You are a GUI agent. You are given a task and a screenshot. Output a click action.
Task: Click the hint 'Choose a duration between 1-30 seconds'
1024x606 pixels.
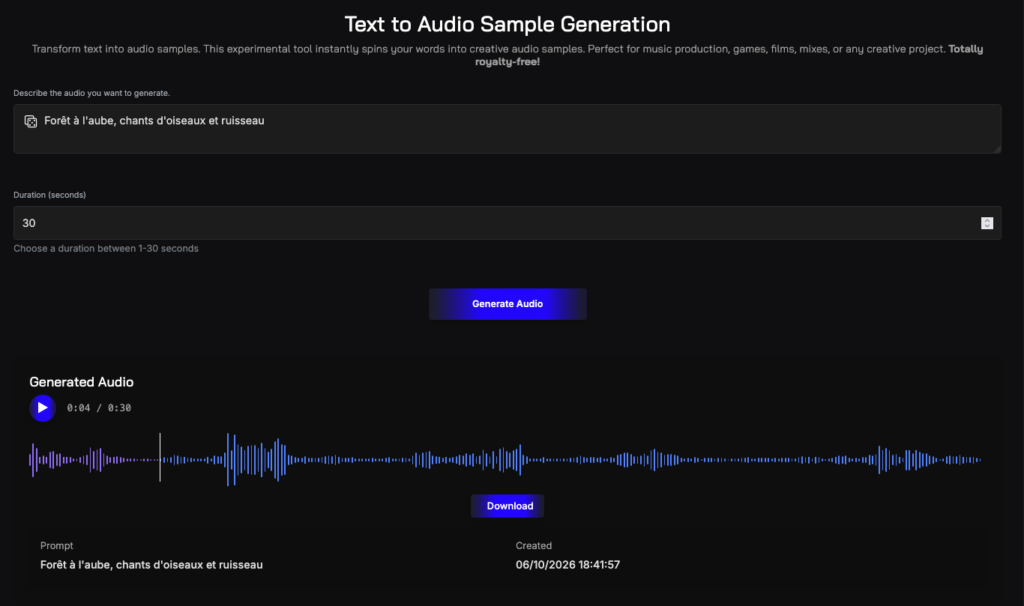tap(106, 249)
